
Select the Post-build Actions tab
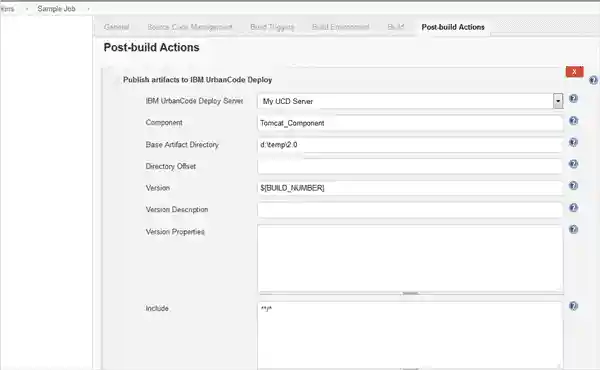[453, 27]
